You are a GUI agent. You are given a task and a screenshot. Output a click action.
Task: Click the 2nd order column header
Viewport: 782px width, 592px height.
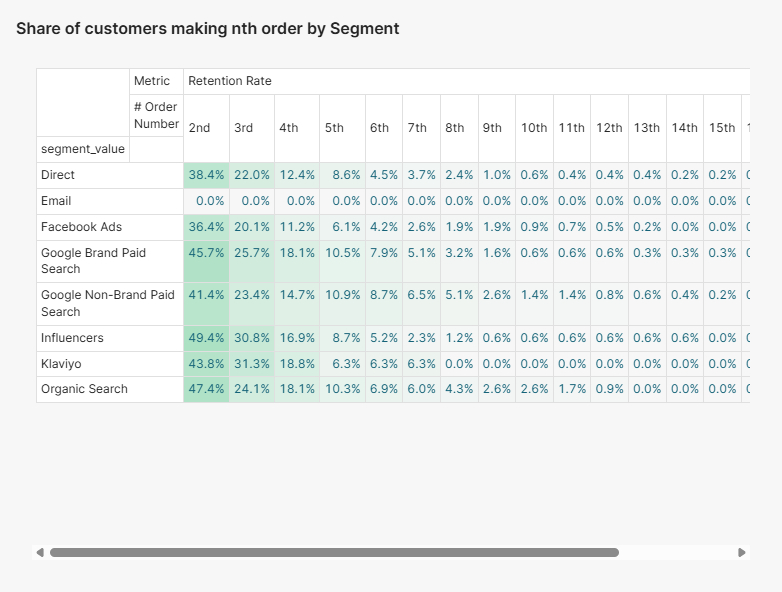(200, 128)
